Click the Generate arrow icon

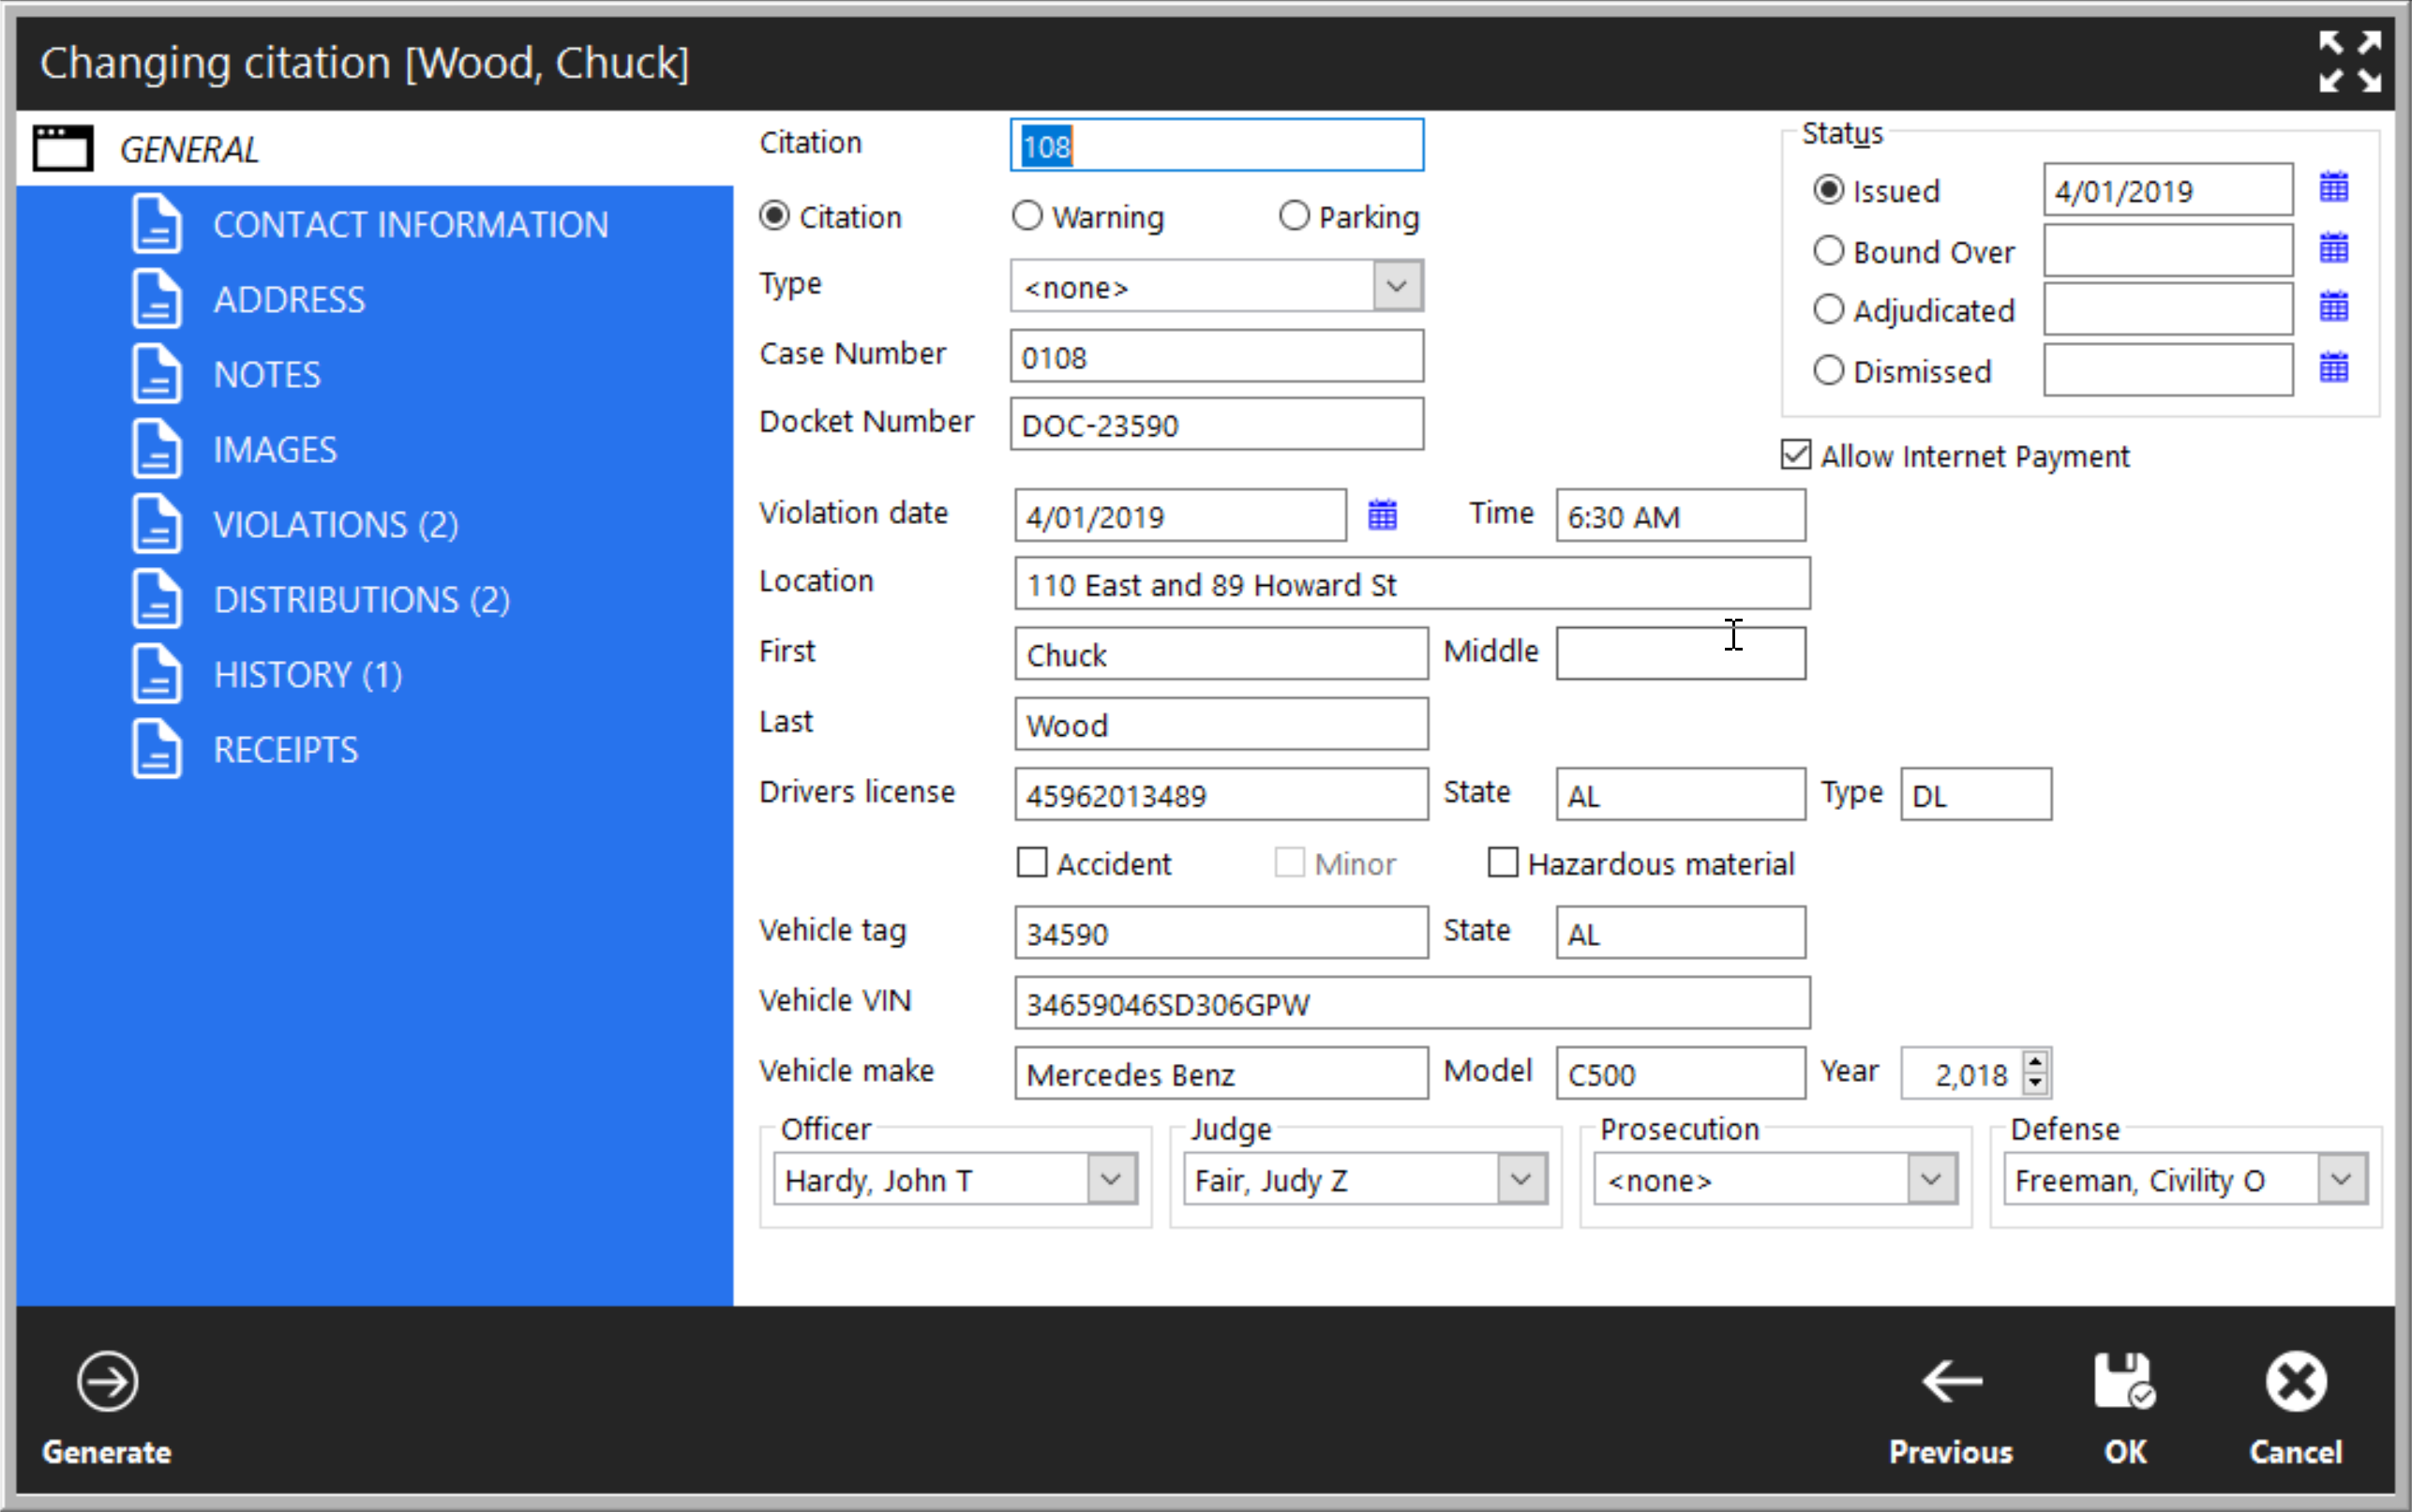(107, 1382)
